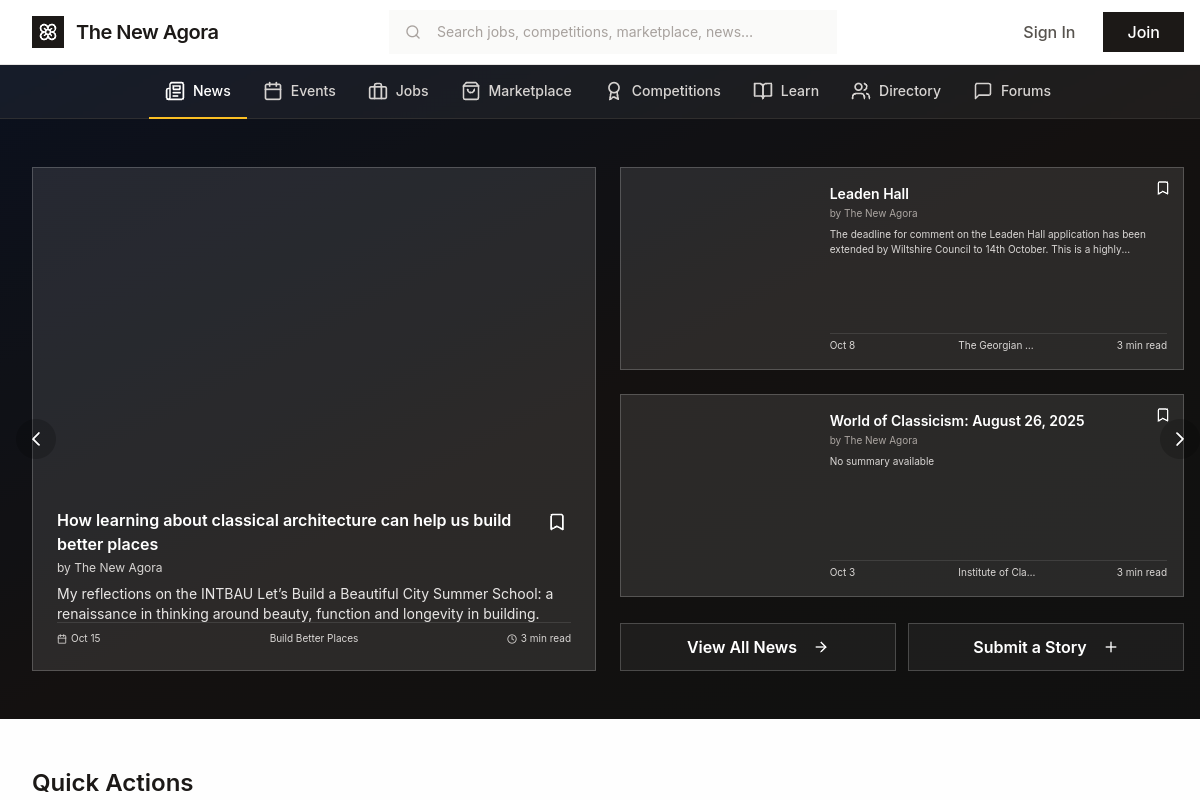Advance to next carousel slide
Viewport: 1200px width, 800px height.
[x=1178, y=439]
